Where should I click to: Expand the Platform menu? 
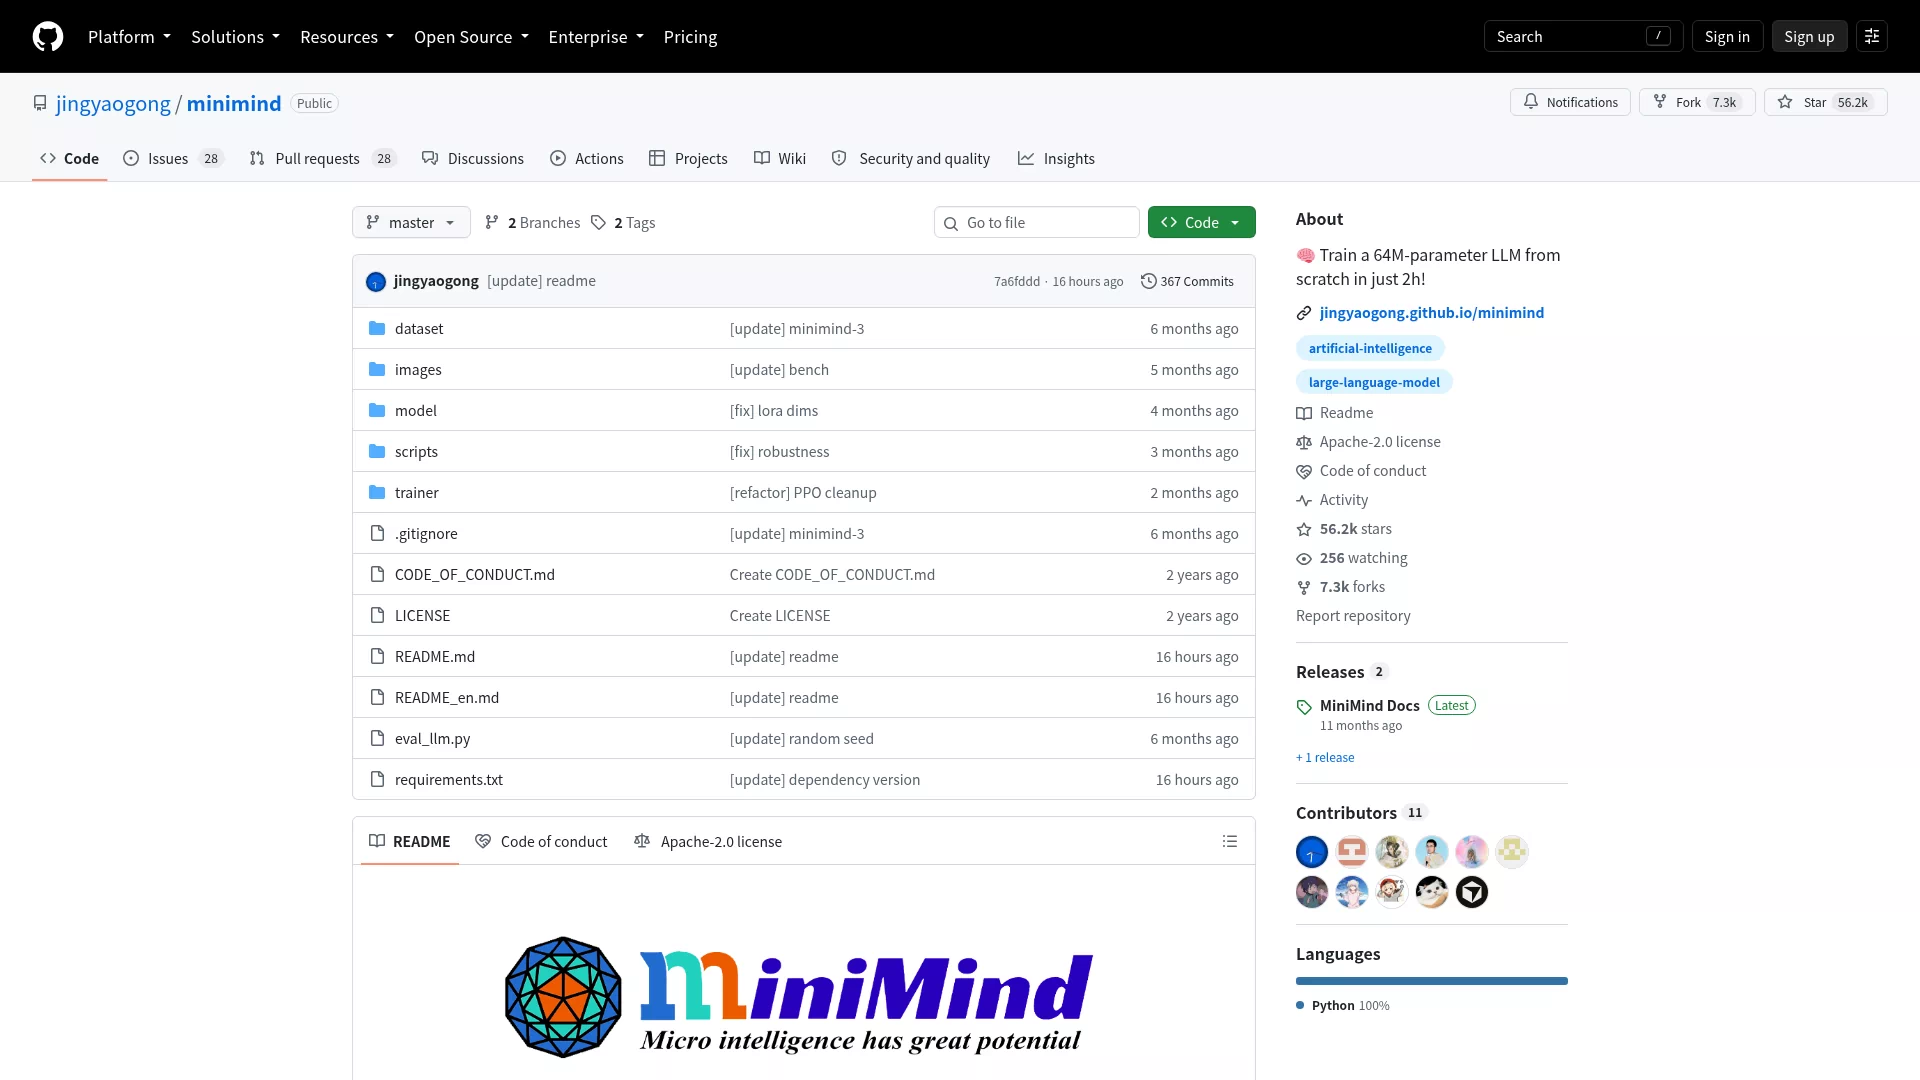click(129, 37)
